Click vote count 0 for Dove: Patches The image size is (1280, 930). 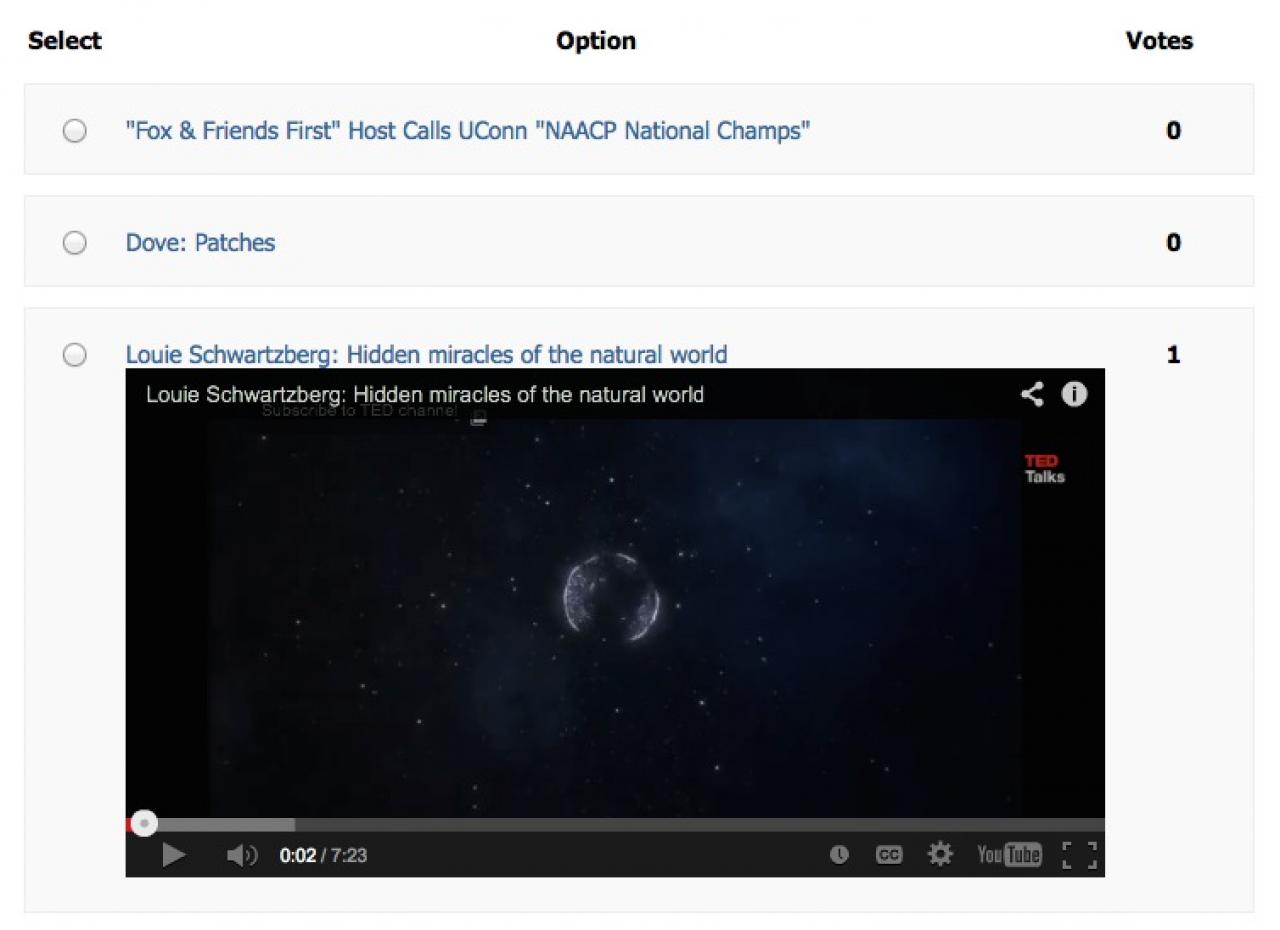tap(1173, 243)
